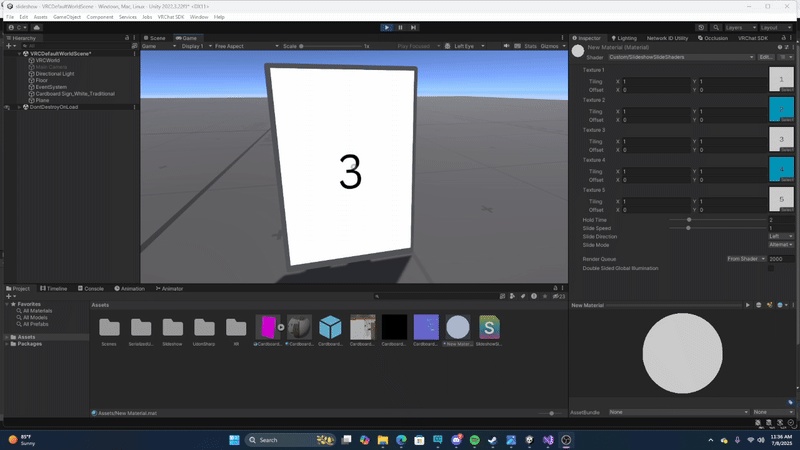Open the Animation tab
This screenshot has height=450, width=800.
pyautogui.click(x=130, y=288)
